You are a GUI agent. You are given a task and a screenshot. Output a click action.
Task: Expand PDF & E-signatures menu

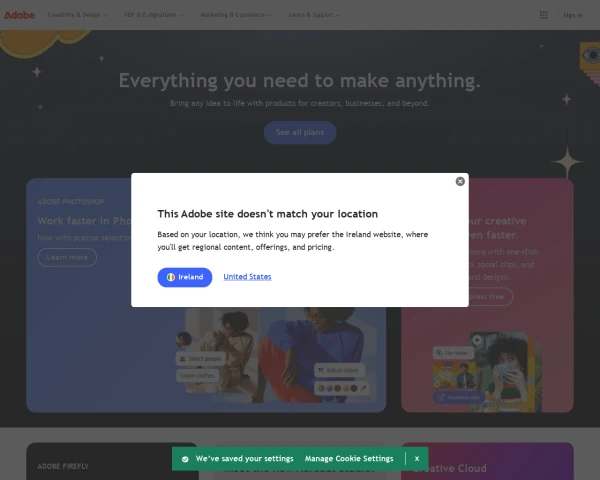pos(154,15)
